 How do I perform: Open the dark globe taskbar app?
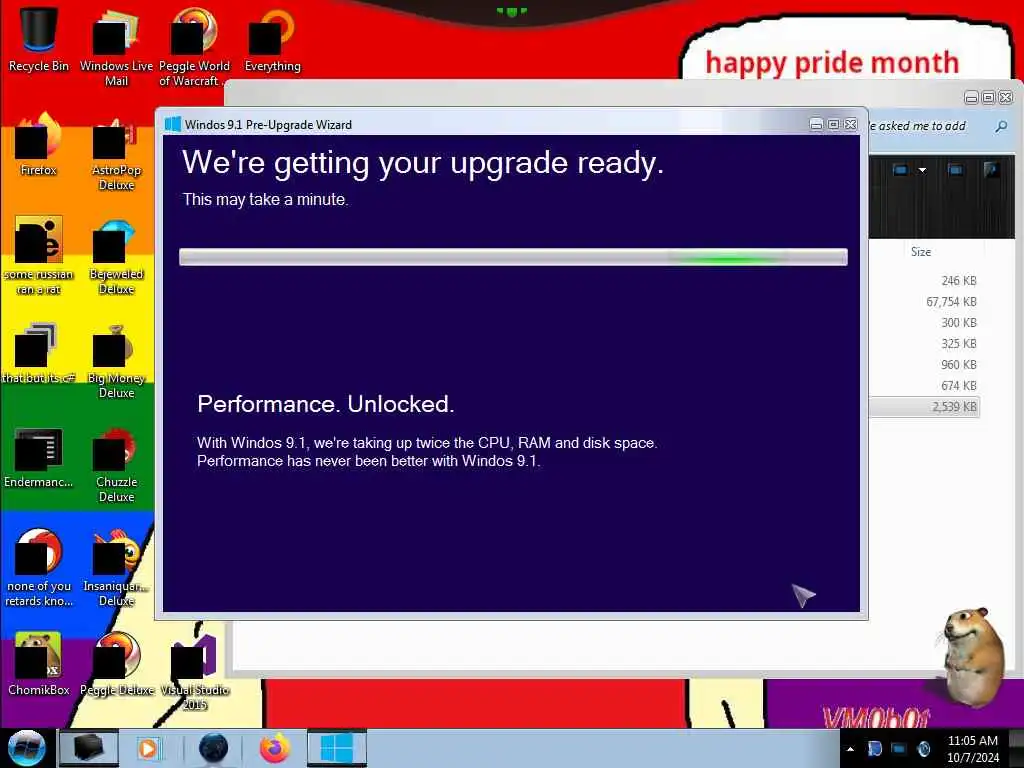click(x=213, y=748)
